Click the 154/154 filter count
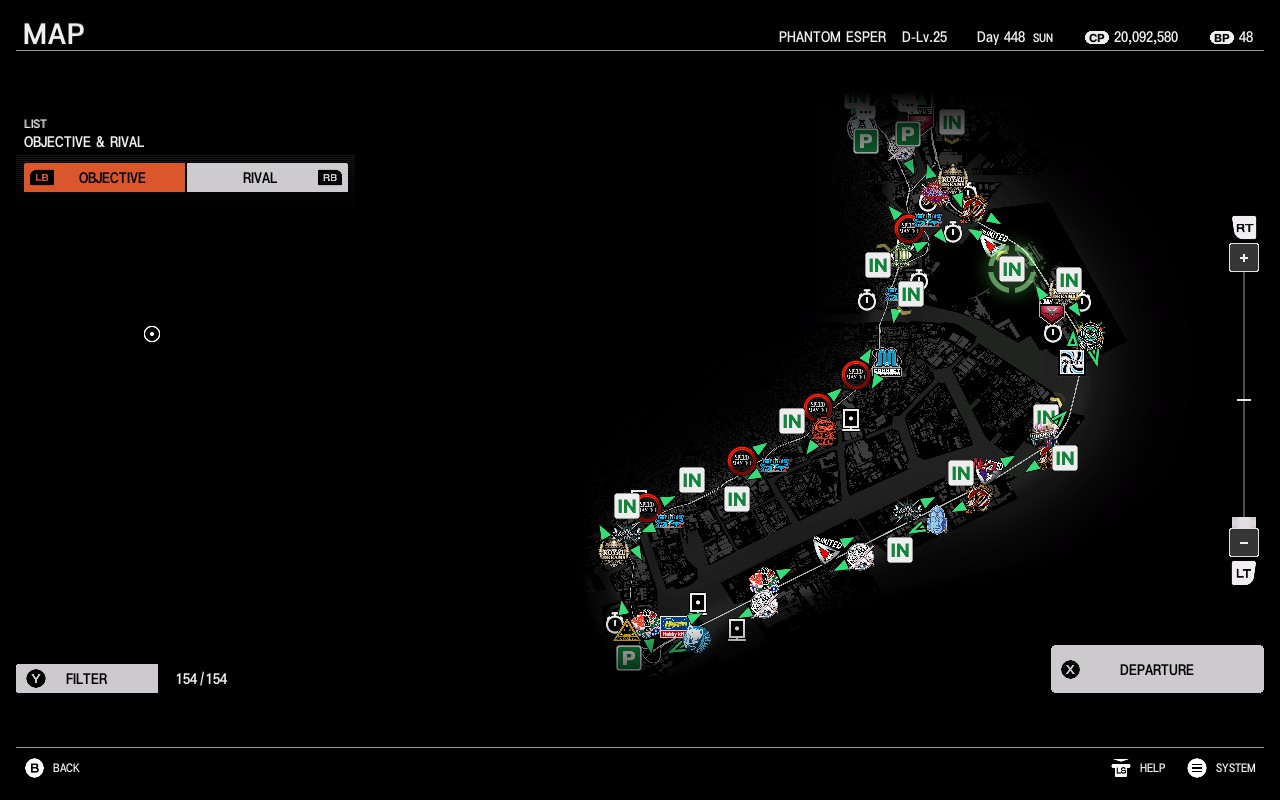Screen dimensions: 1280x800 click(201, 679)
